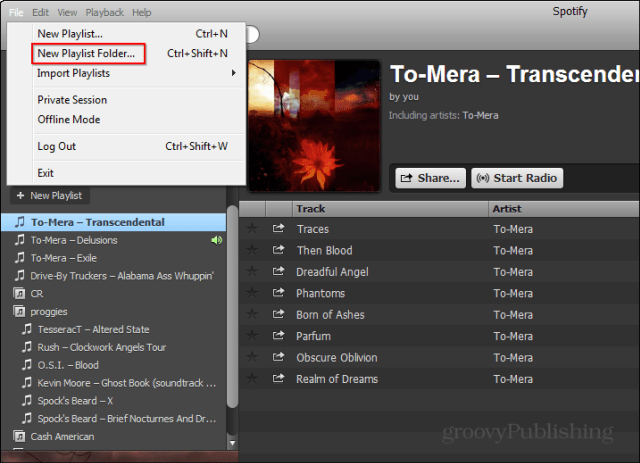This screenshot has height=463, width=640.
Task: Click share icon for Obscure Oblivion
Action: [x=278, y=357]
